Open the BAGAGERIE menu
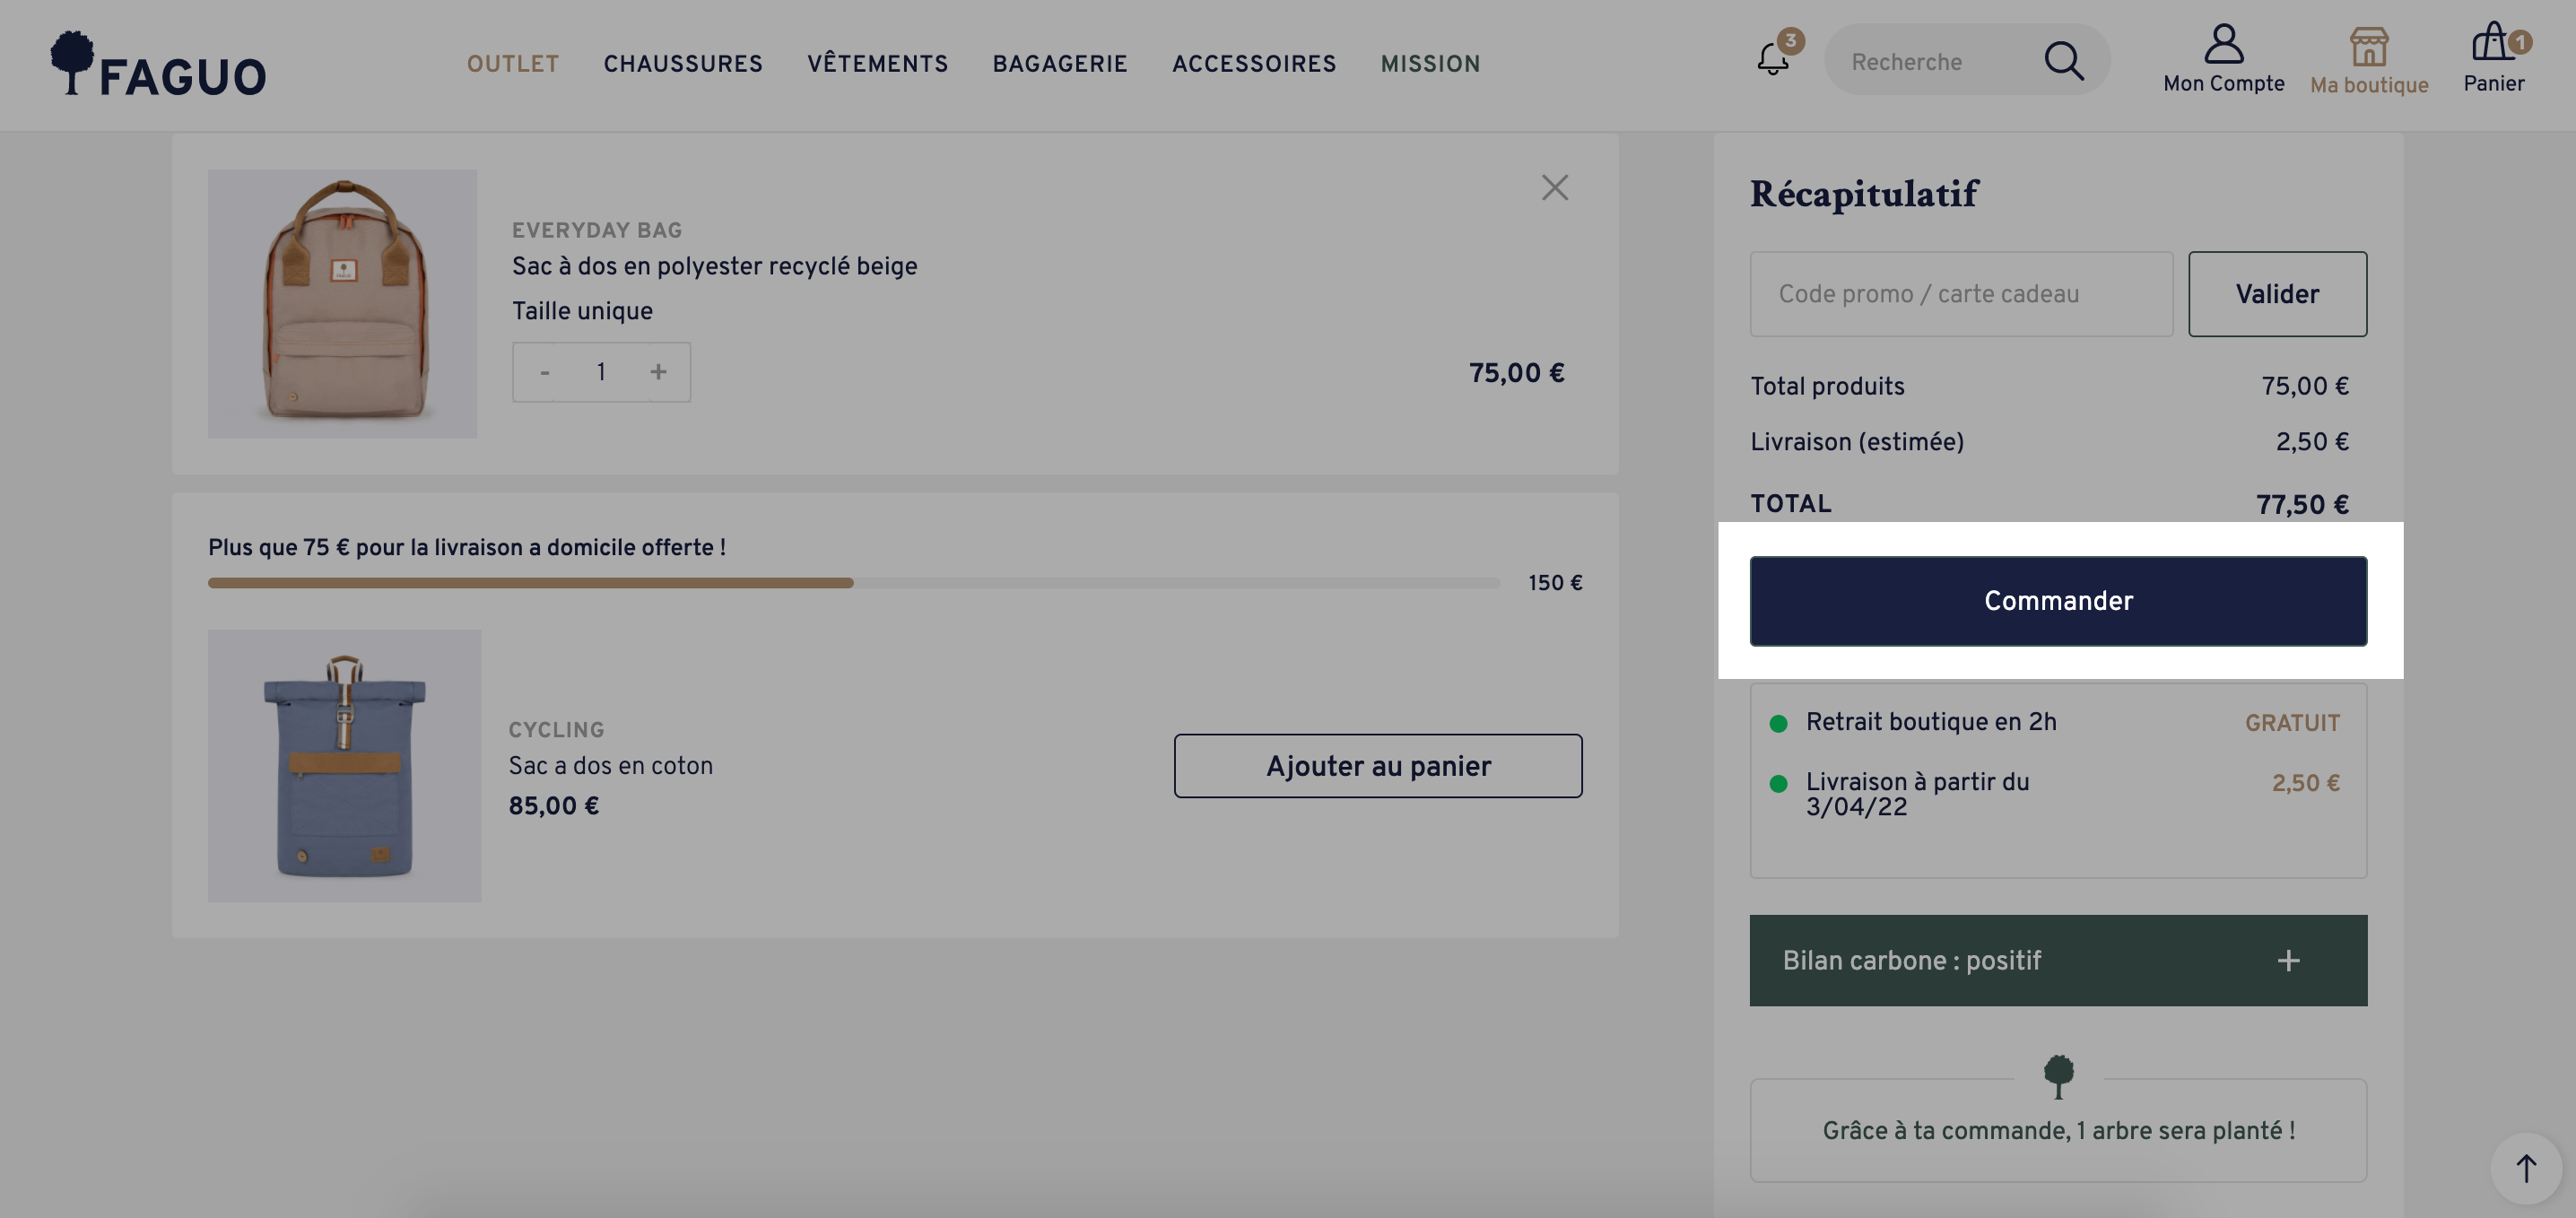 (1060, 64)
